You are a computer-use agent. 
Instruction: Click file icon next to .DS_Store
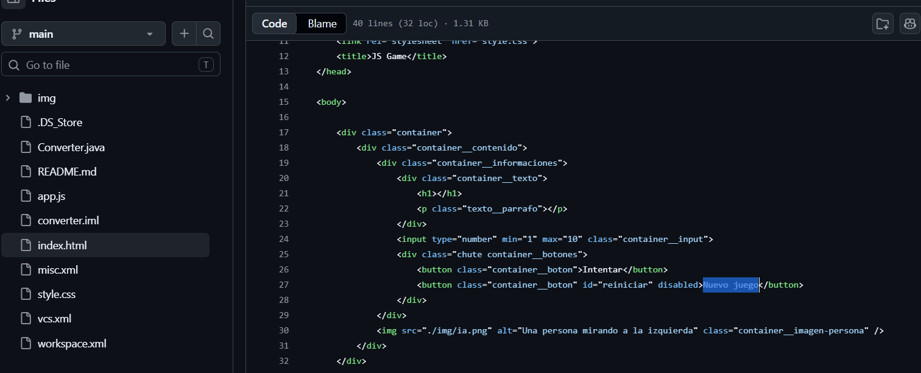(x=25, y=123)
